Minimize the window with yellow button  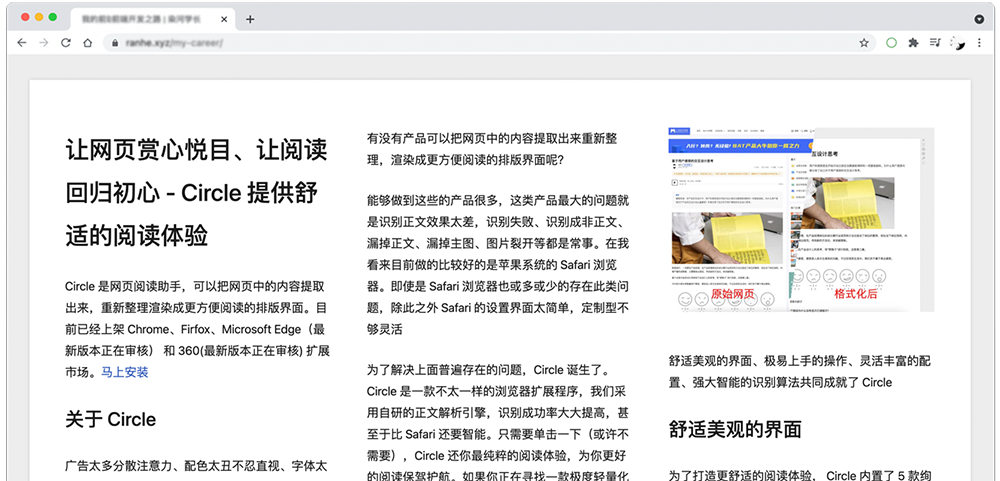click(x=39, y=17)
